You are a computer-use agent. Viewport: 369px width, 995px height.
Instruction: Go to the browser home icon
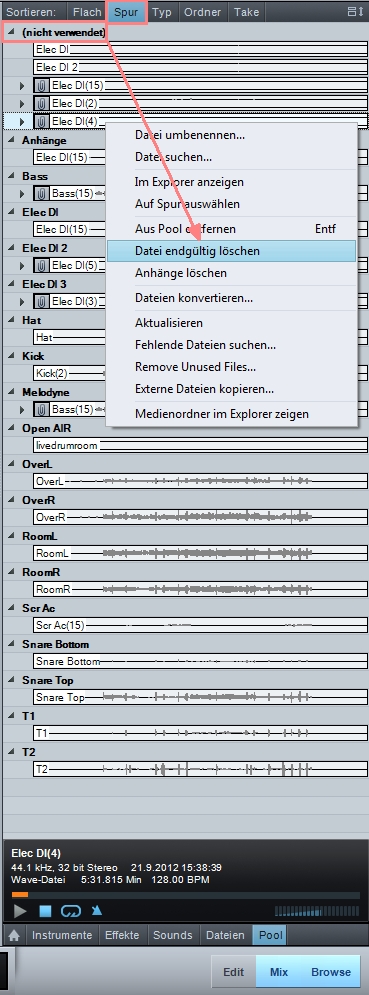point(14,935)
